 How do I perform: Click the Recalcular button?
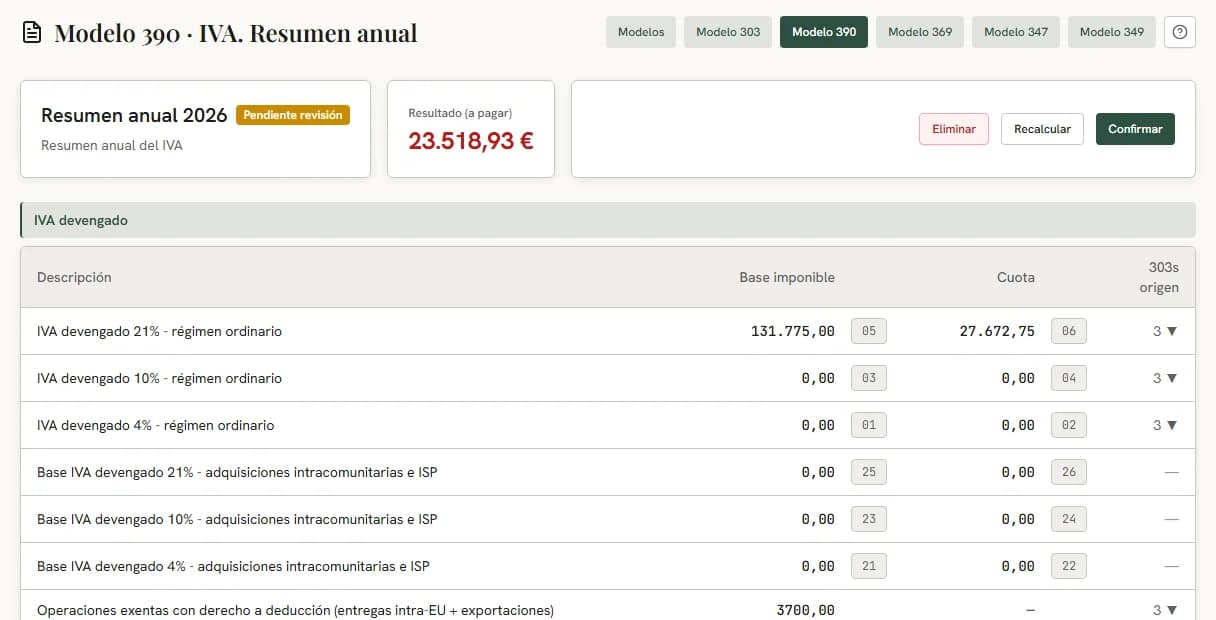(x=1042, y=129)
